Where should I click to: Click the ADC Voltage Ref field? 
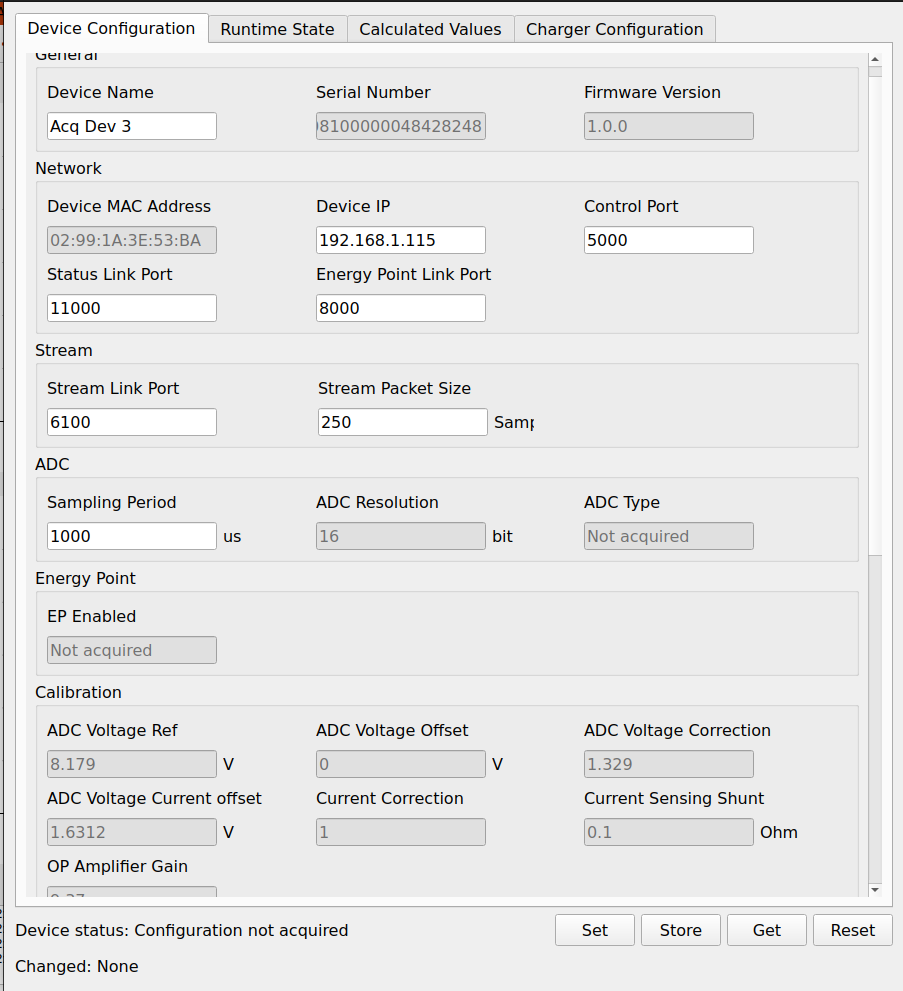(x=132, y=764)
